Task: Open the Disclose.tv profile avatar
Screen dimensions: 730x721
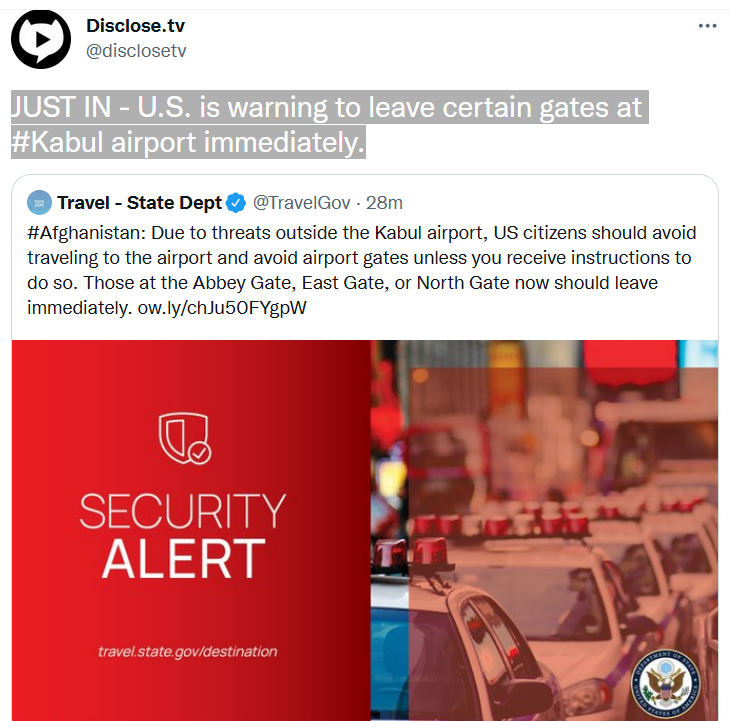Action: (x=41, y=40)
